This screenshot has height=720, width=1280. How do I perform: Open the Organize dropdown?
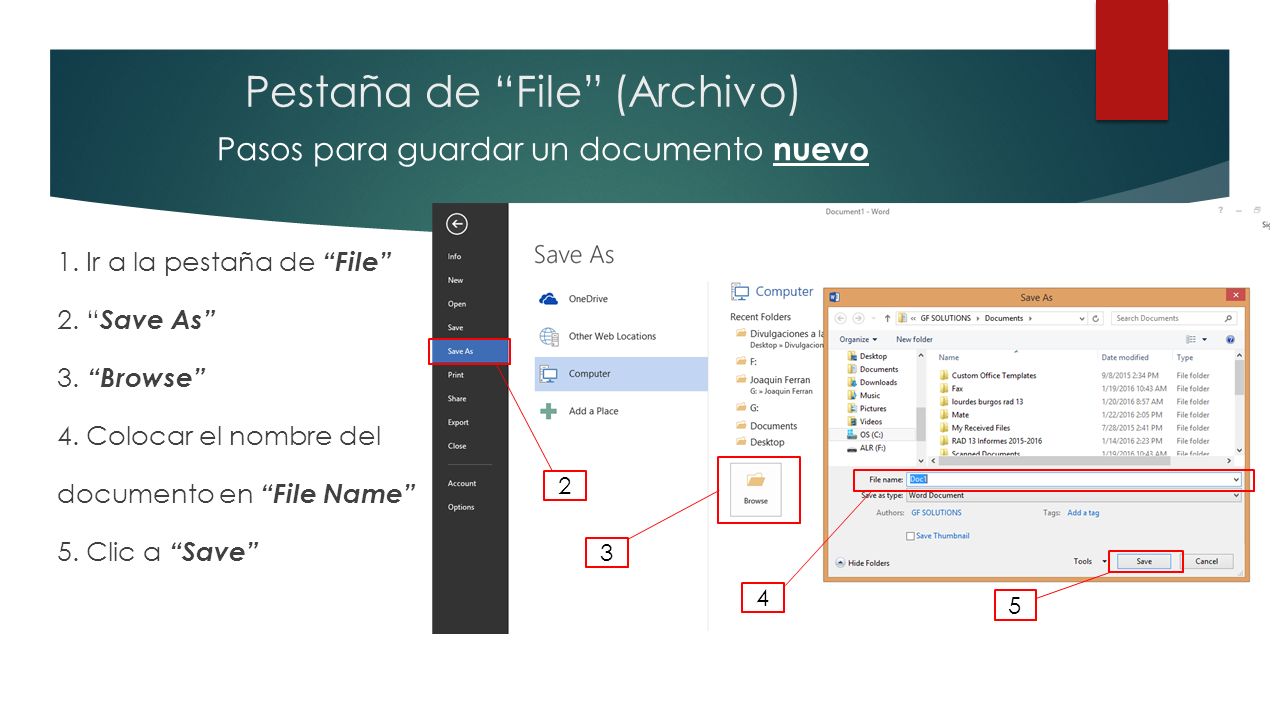(858, 340)
